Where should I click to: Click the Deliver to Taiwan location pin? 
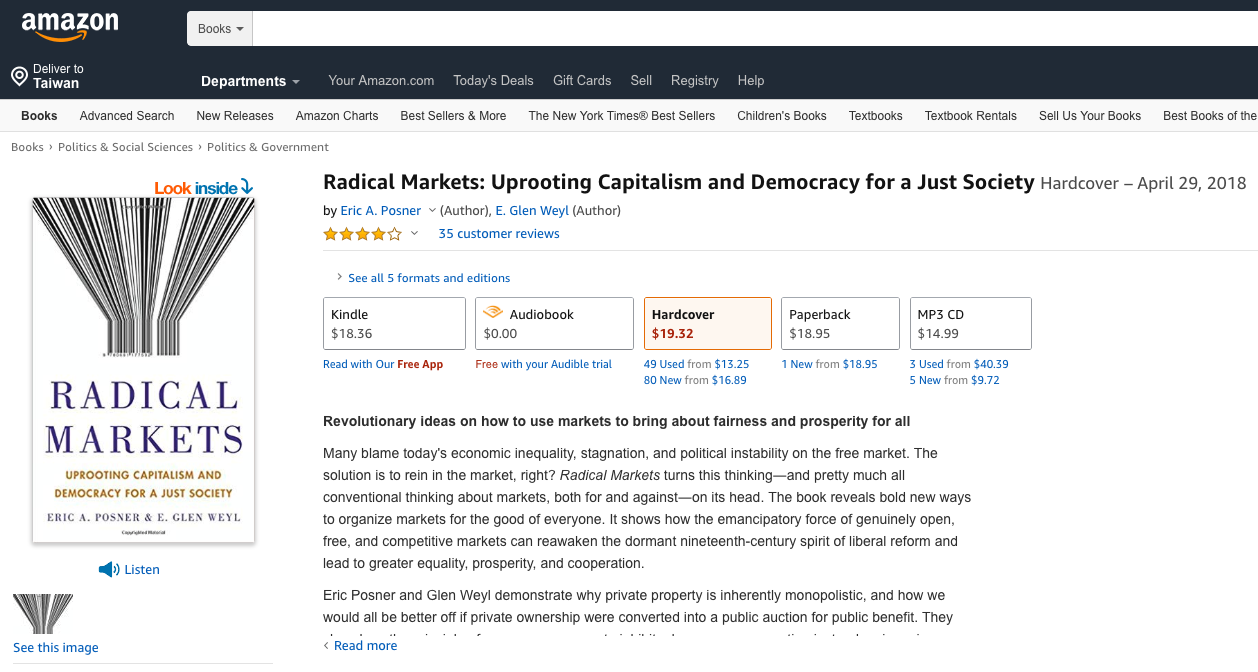coord(18,76)
